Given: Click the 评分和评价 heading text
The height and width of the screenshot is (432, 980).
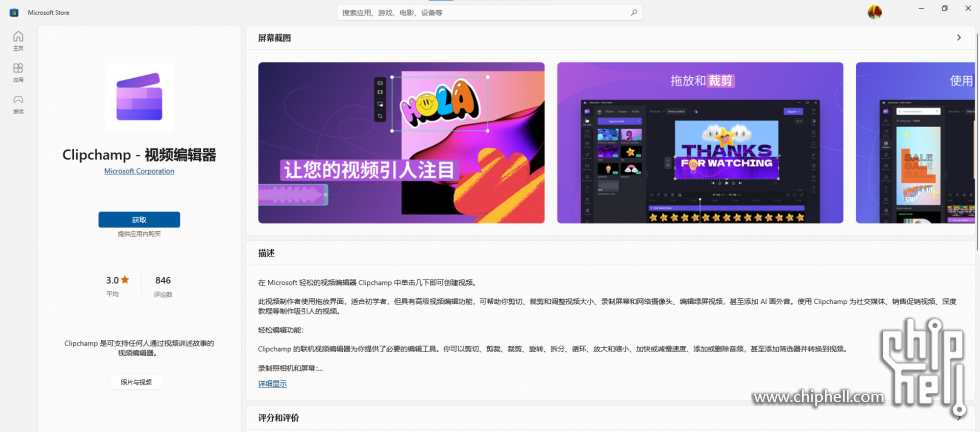Looking at the screenshot, I should [279, 417].
